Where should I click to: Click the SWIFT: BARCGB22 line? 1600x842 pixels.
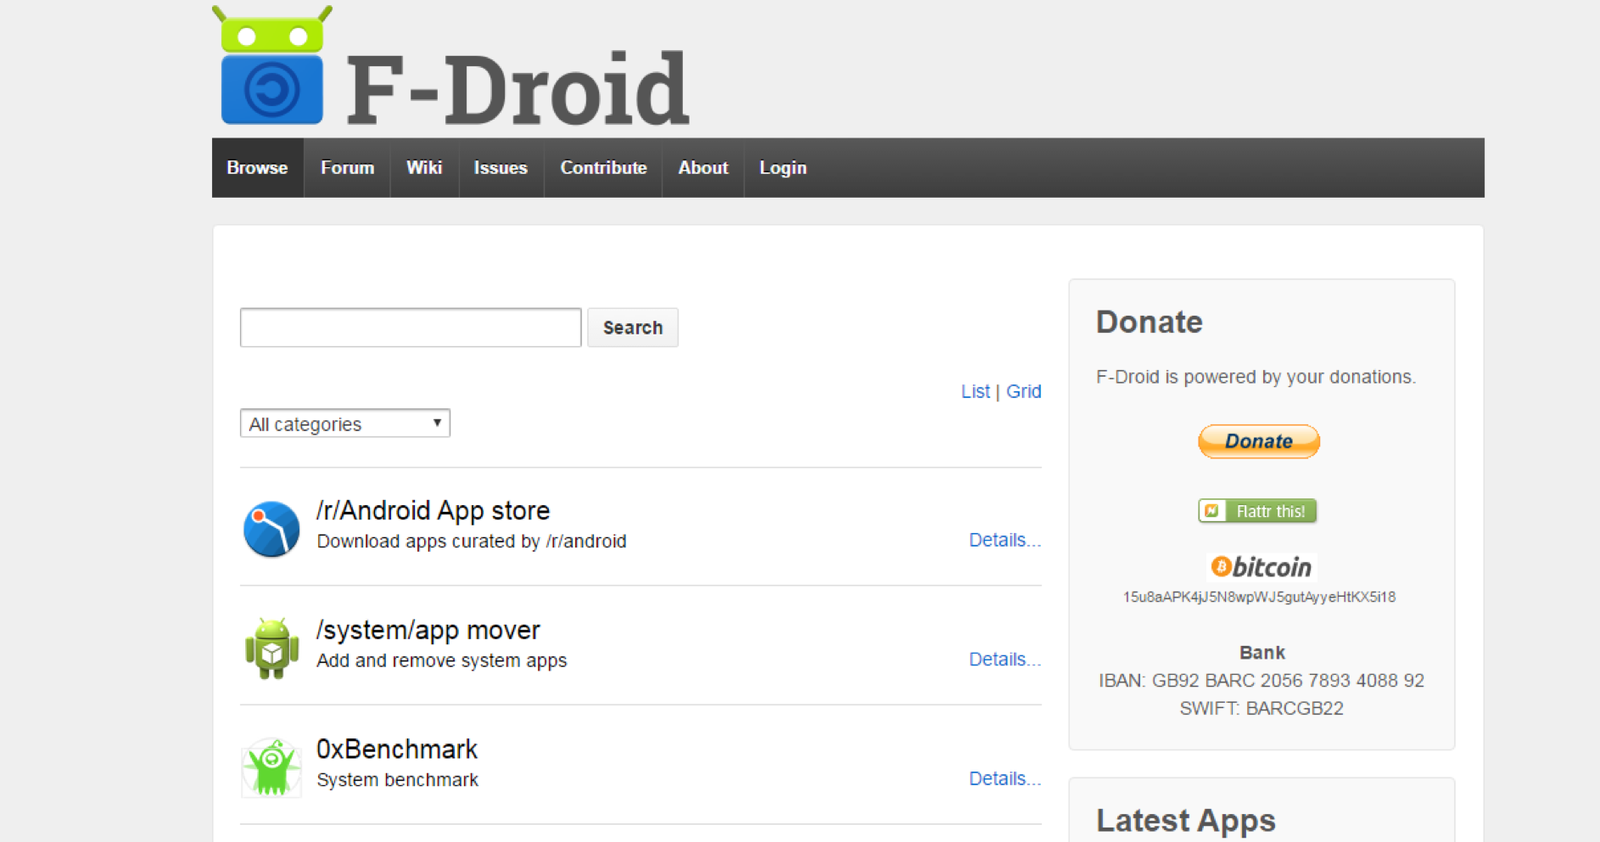point(1261,709)
